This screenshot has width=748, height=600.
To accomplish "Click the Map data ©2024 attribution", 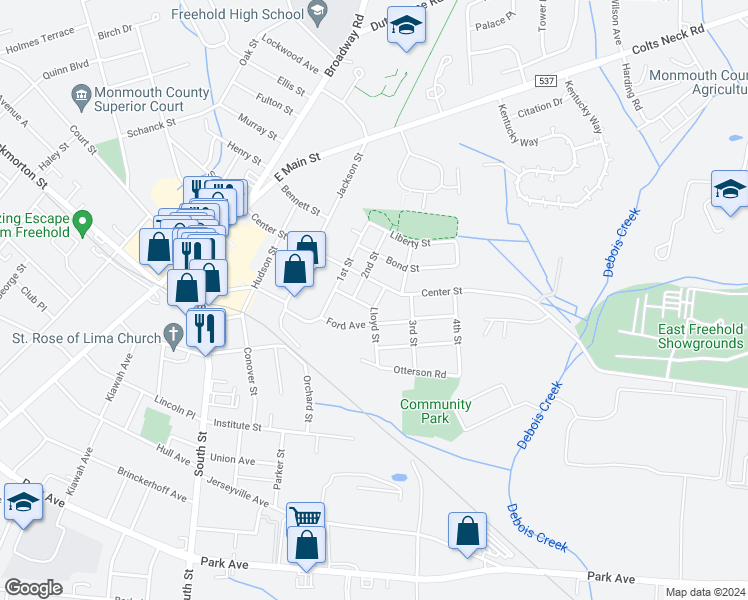I will (706, 592).
